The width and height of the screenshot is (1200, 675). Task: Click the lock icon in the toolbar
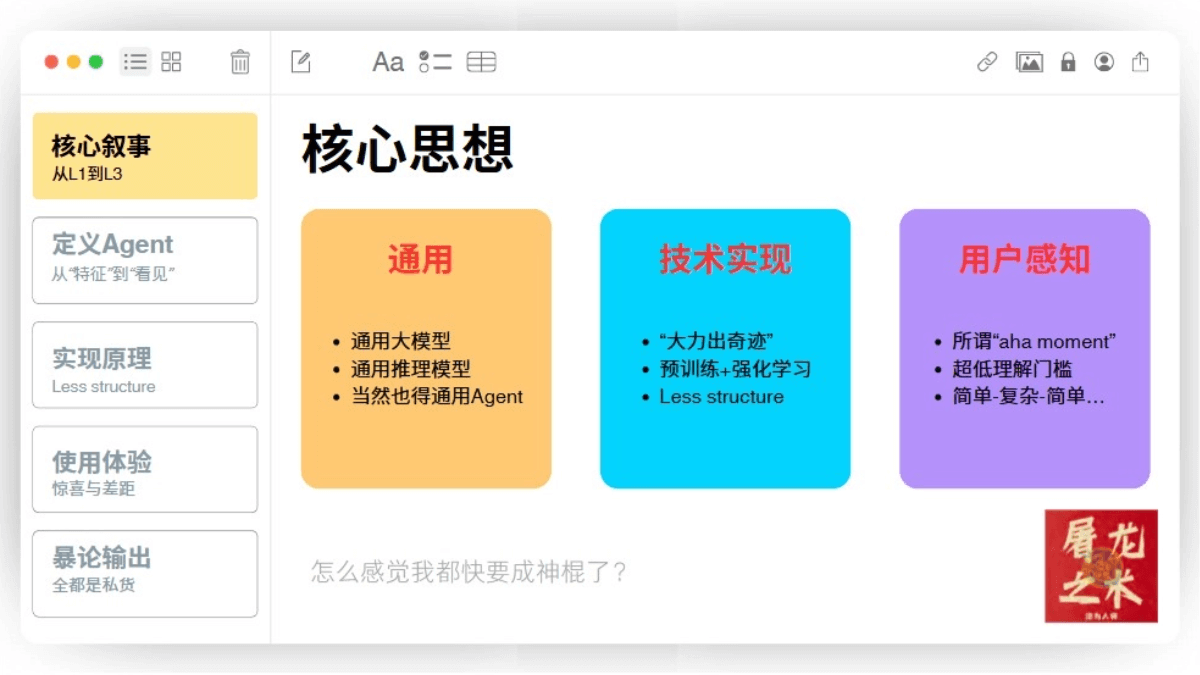click(1067, 61)
